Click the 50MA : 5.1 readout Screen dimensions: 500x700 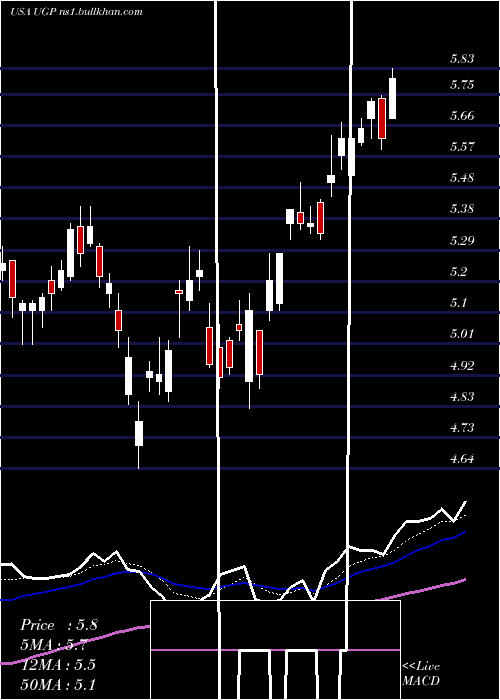point(58,684)
